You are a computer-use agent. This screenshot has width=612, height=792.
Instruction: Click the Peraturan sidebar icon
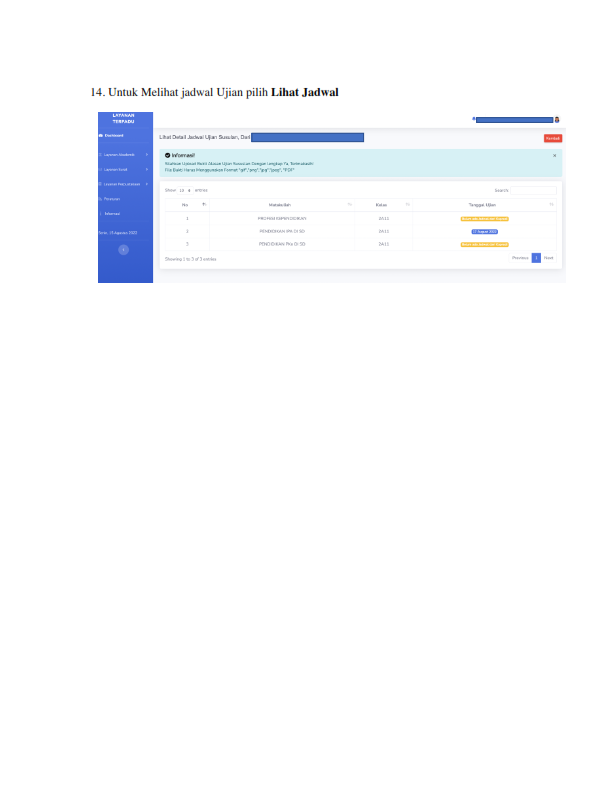click(x=100, y=199)
